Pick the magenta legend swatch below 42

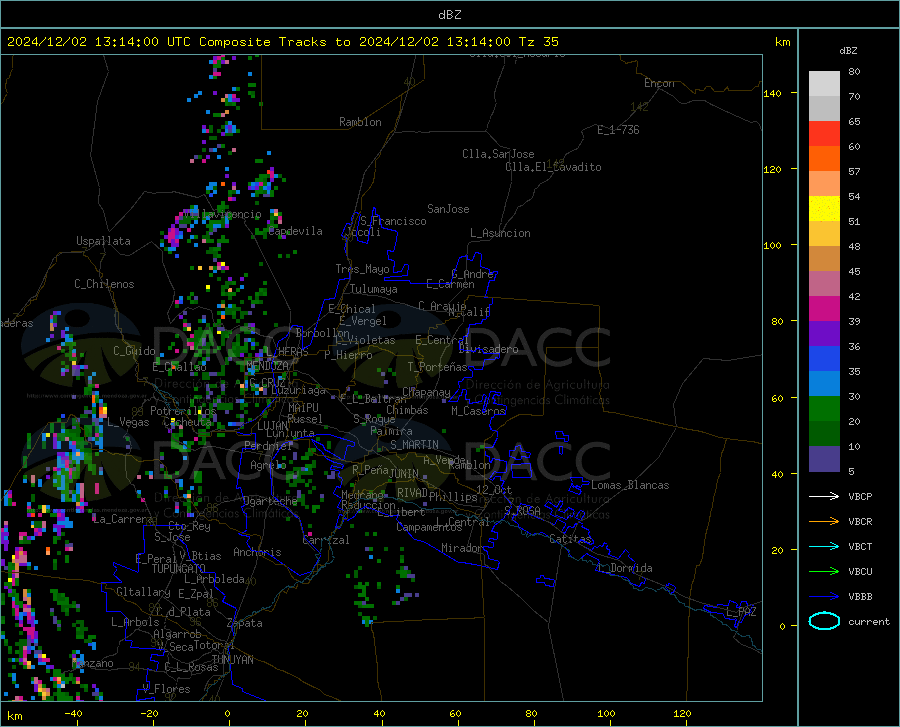click(824, 309)
